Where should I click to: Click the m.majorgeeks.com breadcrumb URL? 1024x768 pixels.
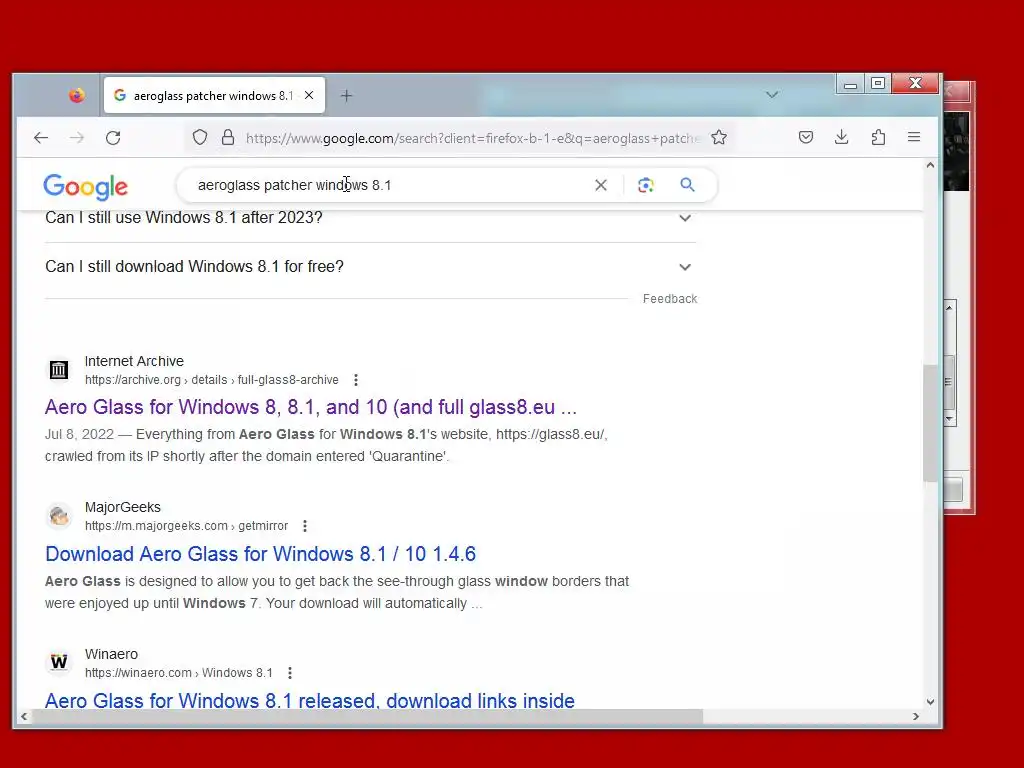(x=186, y=526)
